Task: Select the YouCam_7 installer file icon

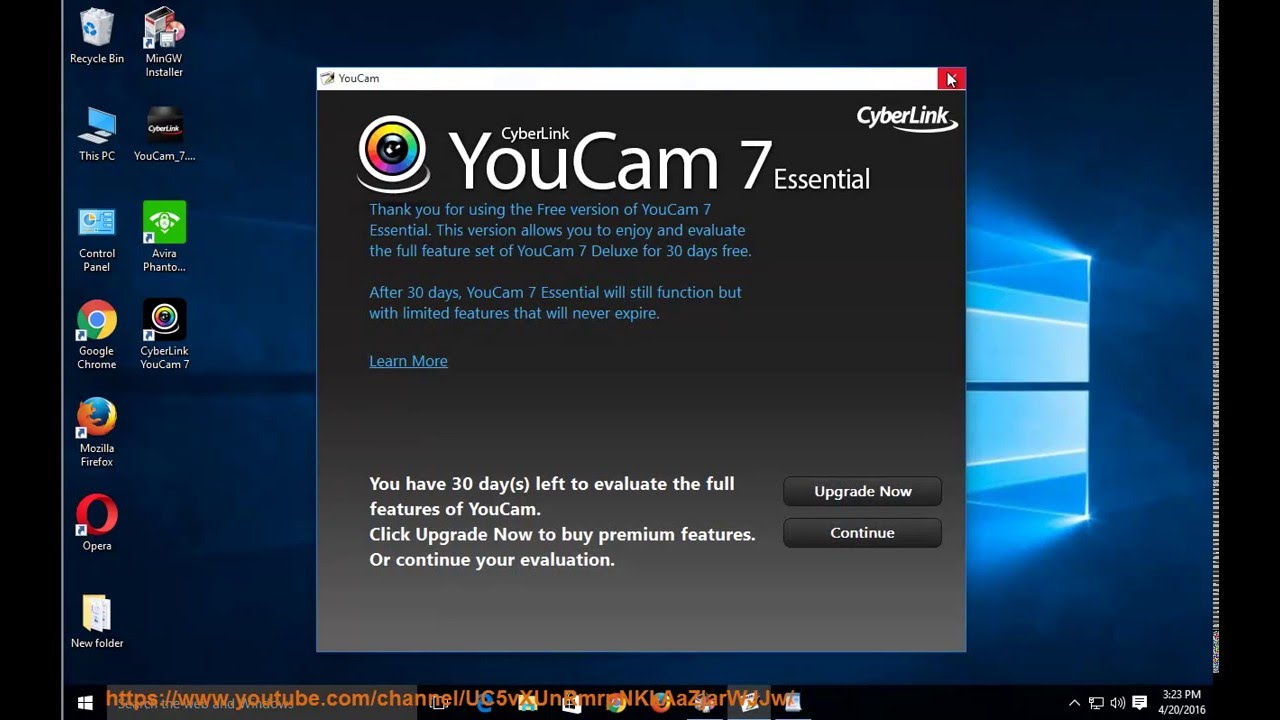Action: coord(164,134)
